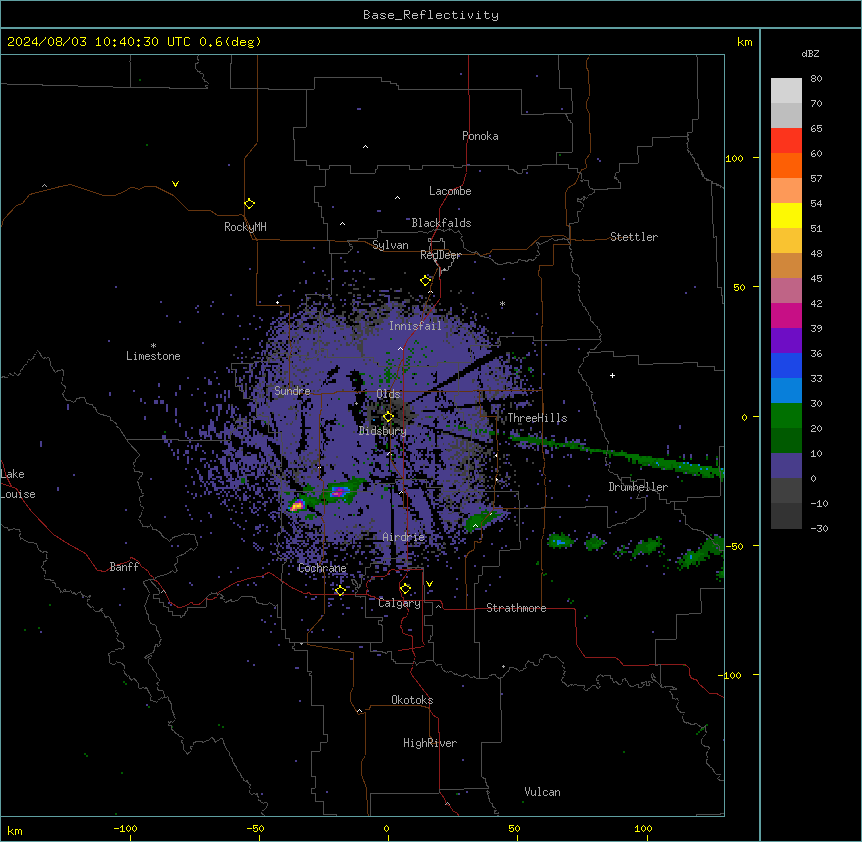
Task: Click the intense yellow-pink storm core southwest of Sundre
Action: (x=297, y=505)
